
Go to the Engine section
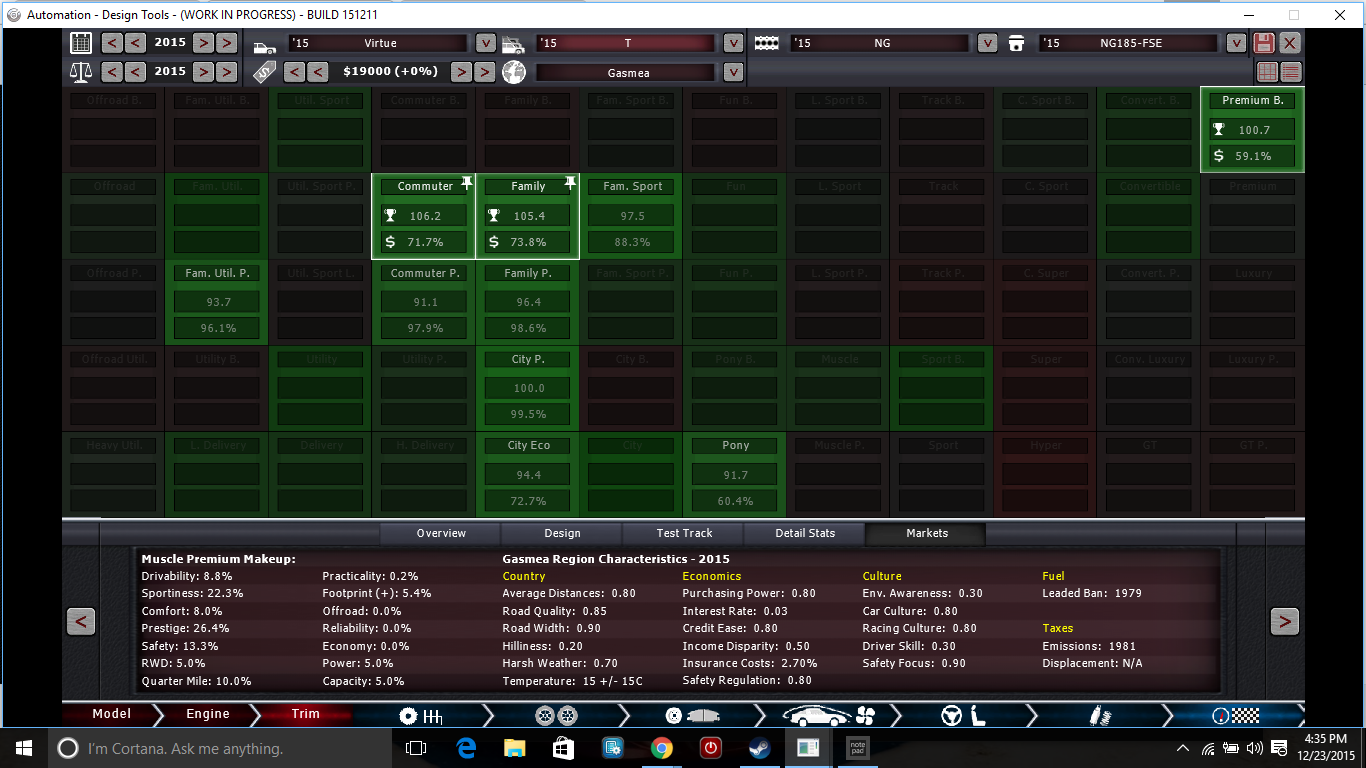[x=207, y=715]
